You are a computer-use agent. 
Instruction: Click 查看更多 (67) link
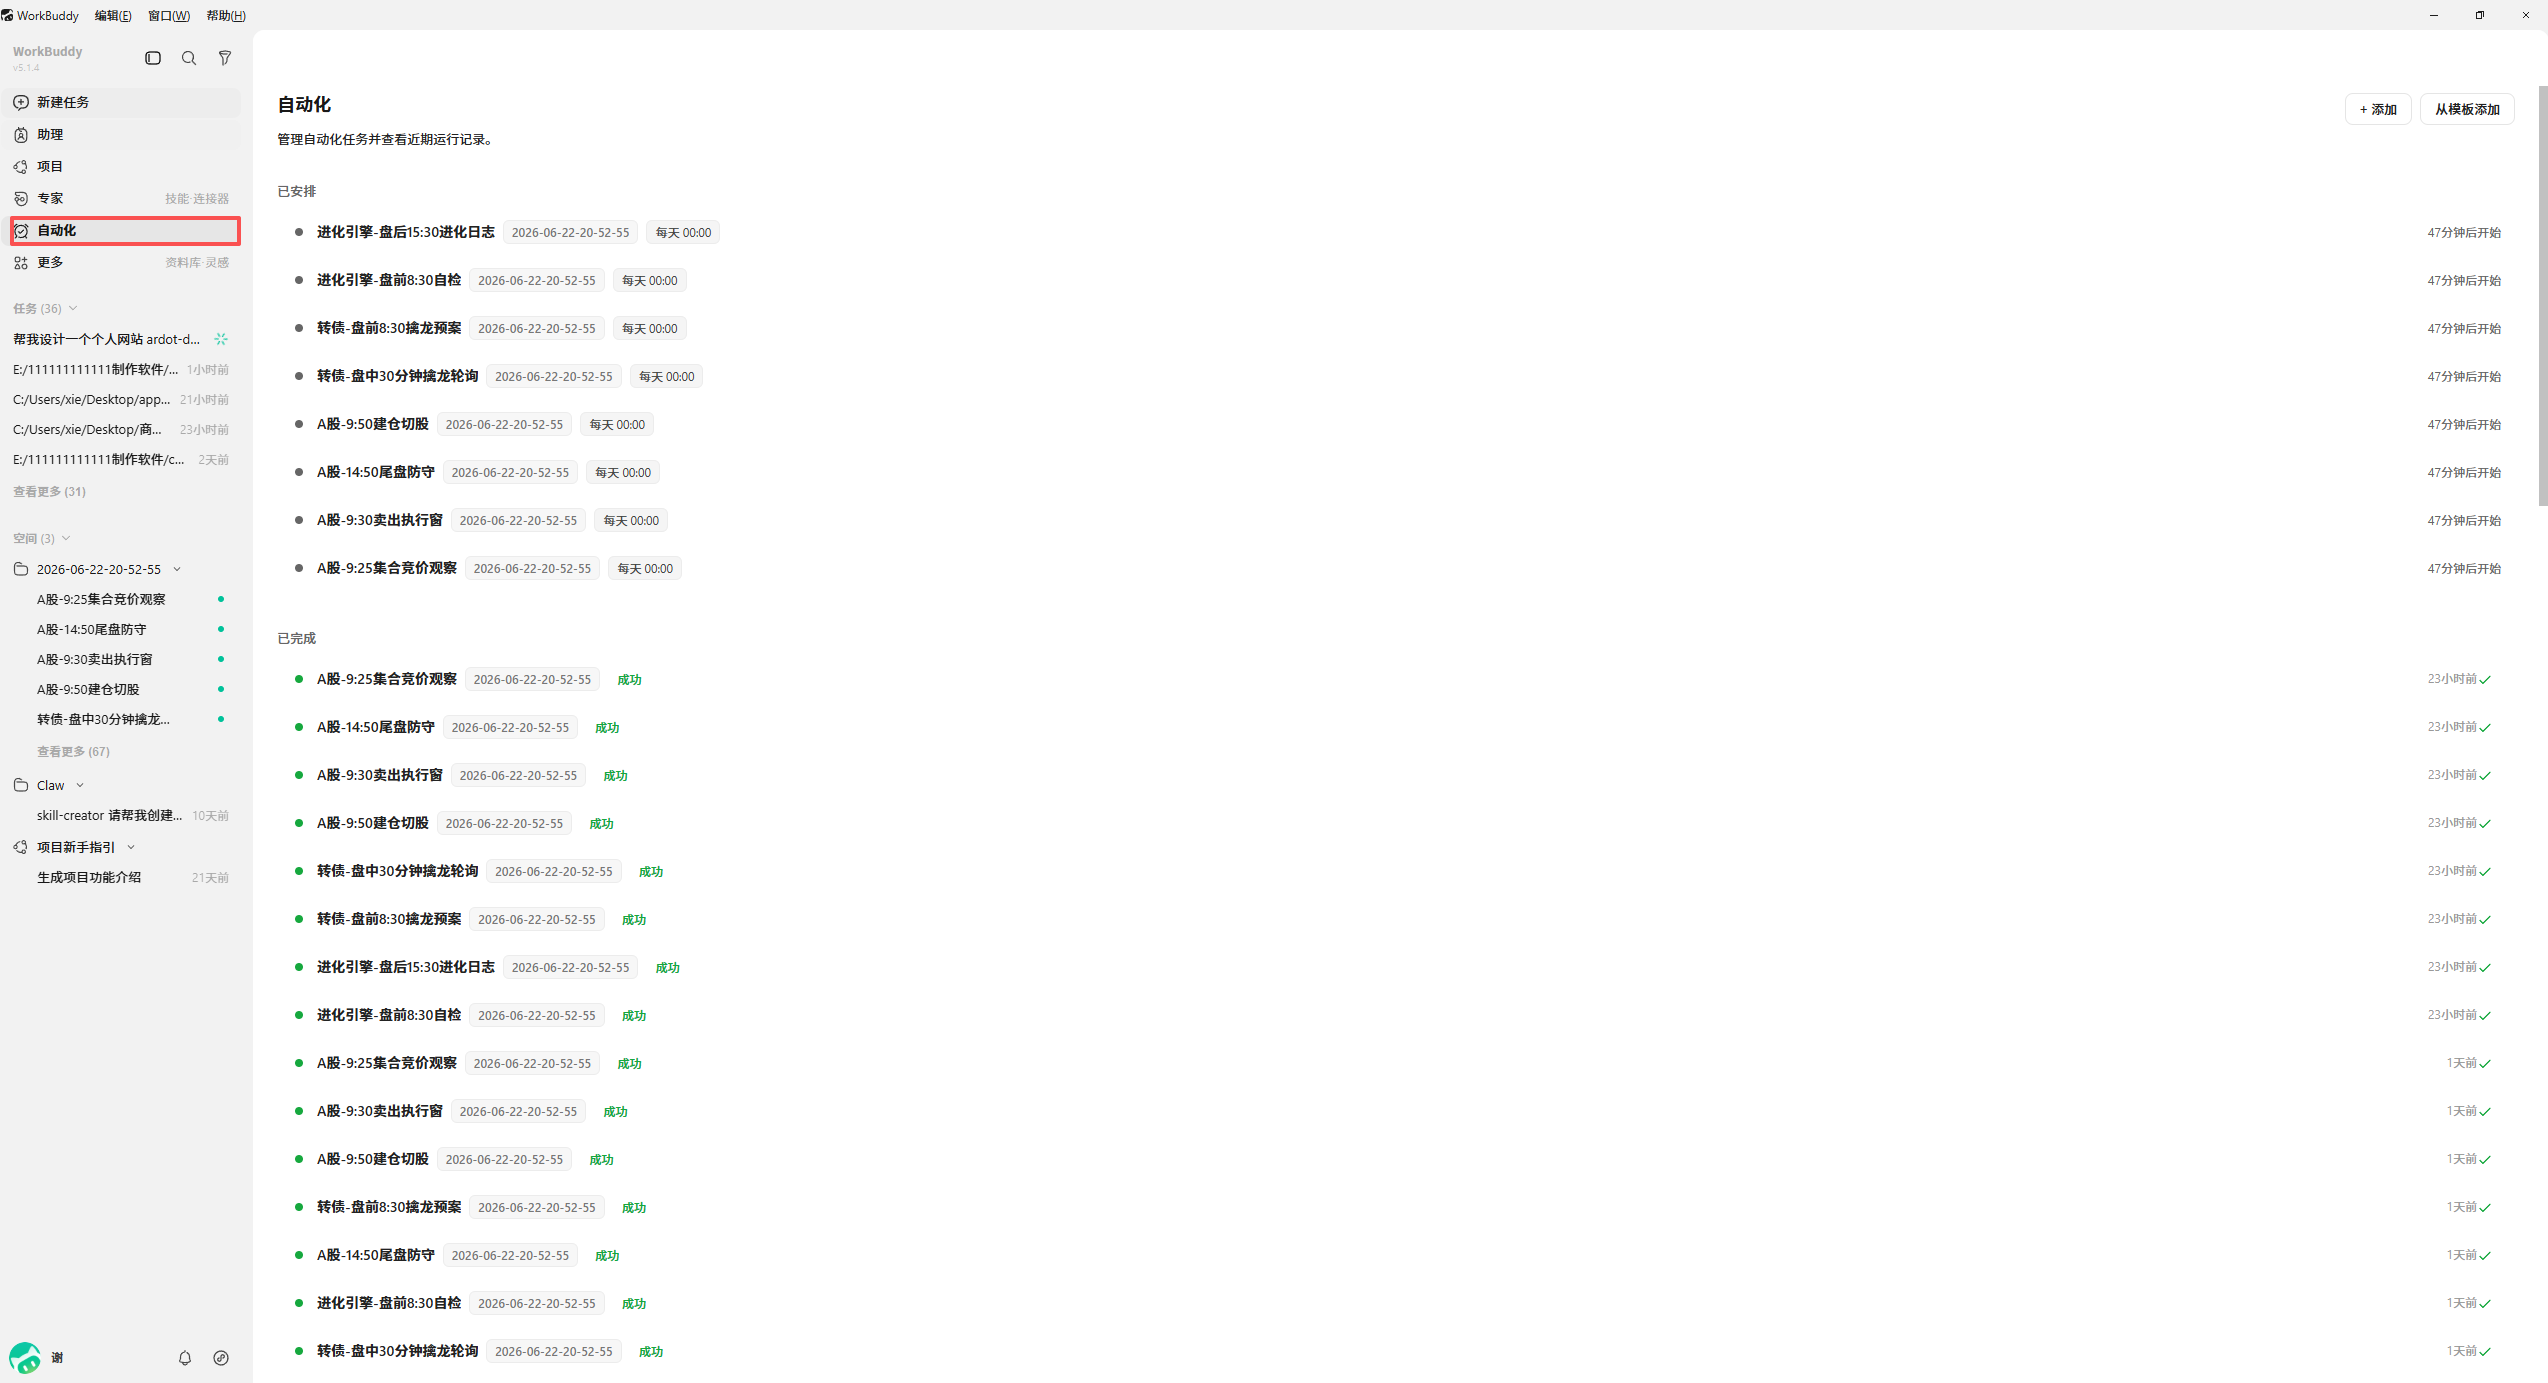click(73, 751)
